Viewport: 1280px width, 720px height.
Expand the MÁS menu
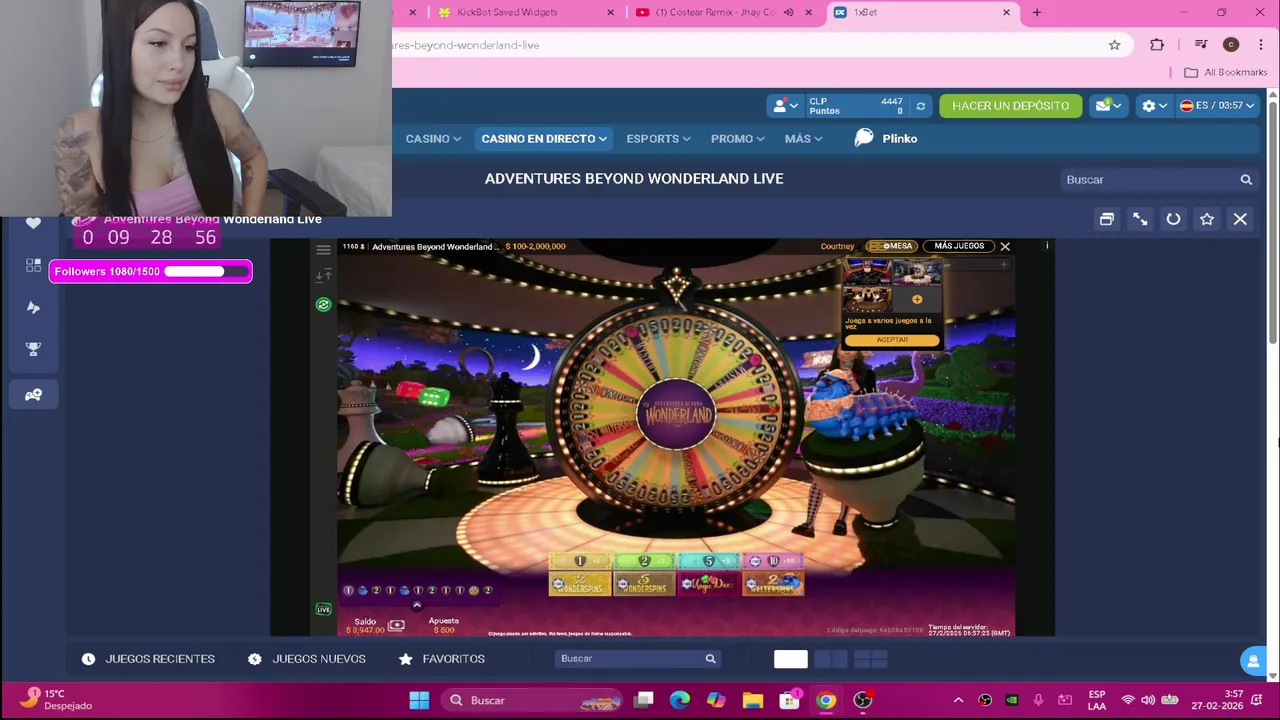pyautogui.click(x=803, y=139)
